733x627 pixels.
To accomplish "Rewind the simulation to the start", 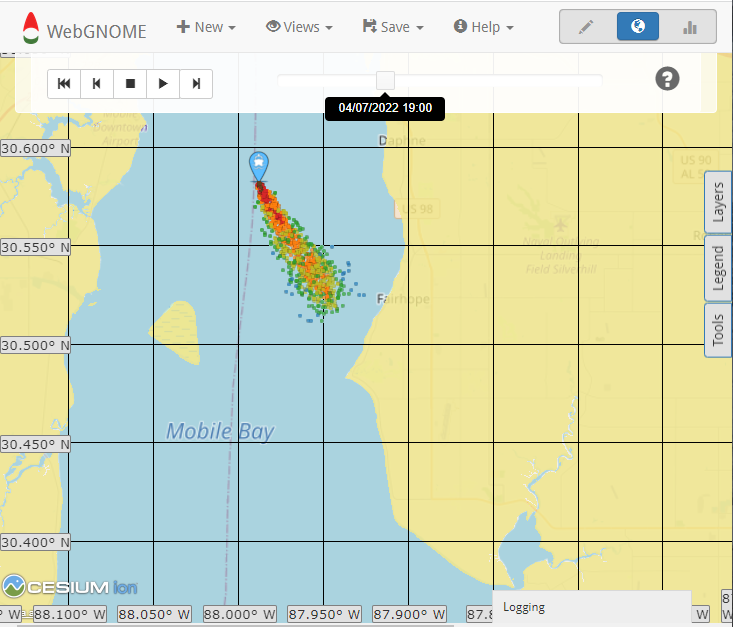I will pyautogui.click(x=64, y=84).
